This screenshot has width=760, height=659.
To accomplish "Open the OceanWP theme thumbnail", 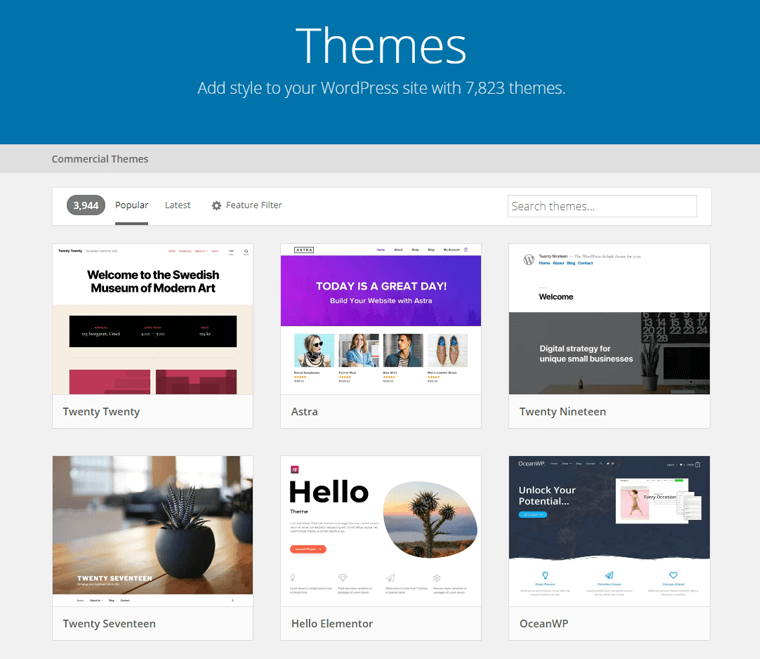I will [x=609, y=531].
